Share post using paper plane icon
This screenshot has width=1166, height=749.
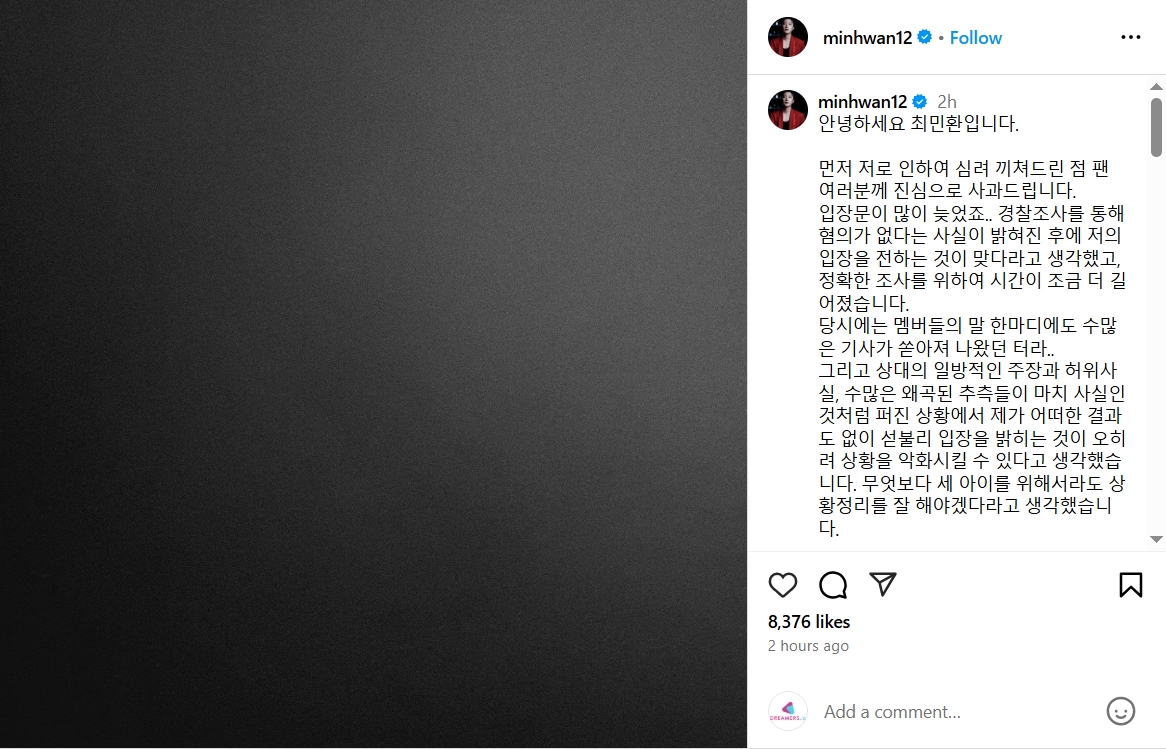[883, 585]
